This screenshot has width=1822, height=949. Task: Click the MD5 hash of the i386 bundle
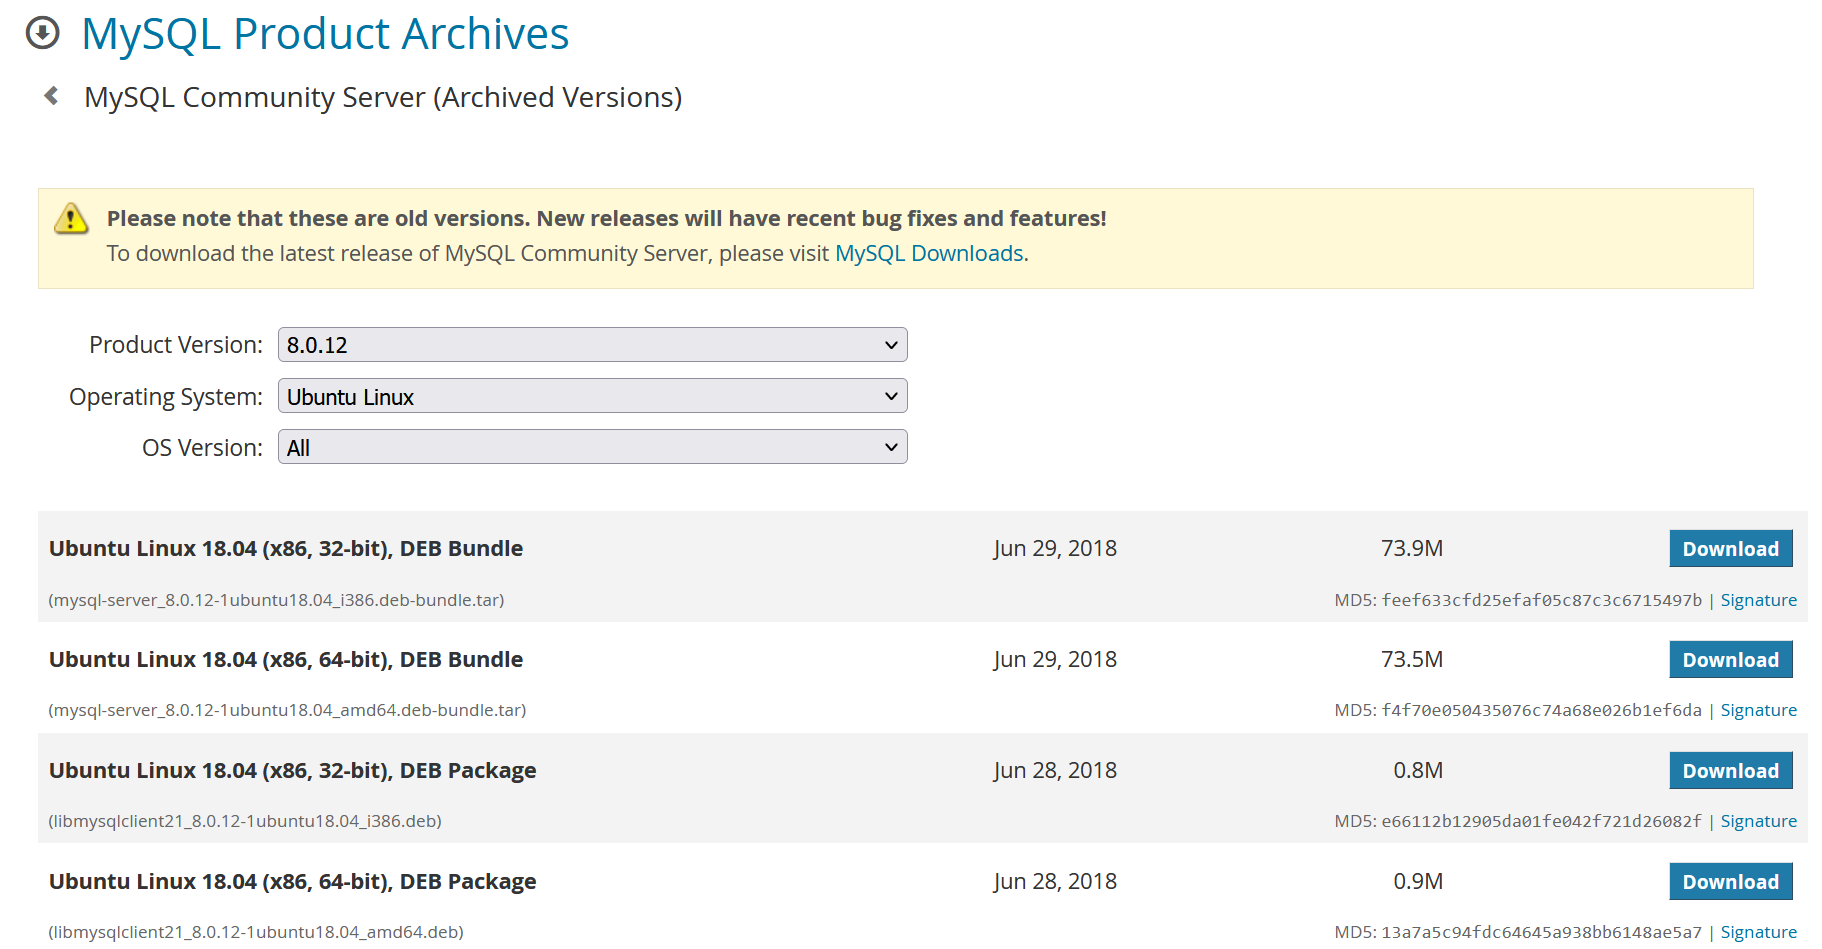tap(1541, 600)
